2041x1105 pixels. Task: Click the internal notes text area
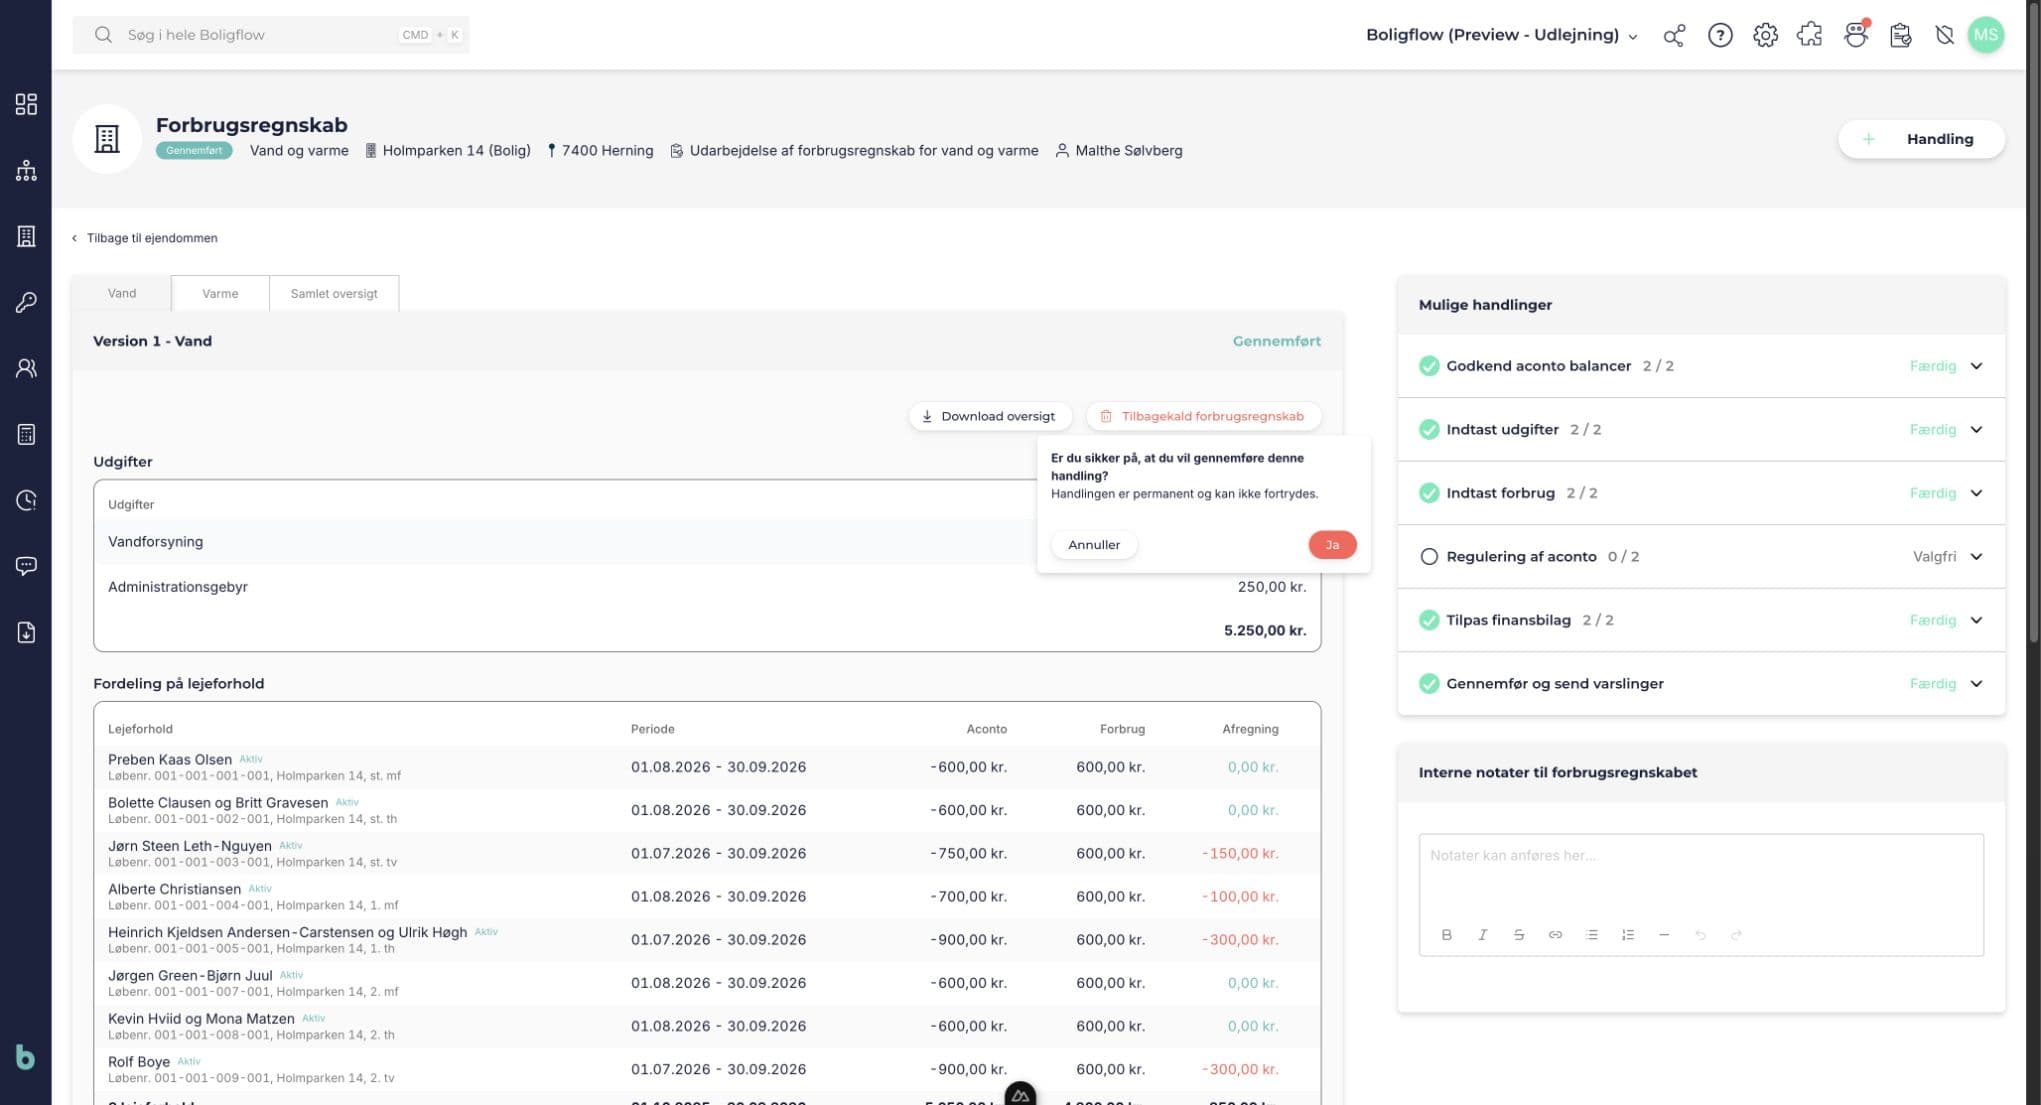(1701, 875)
